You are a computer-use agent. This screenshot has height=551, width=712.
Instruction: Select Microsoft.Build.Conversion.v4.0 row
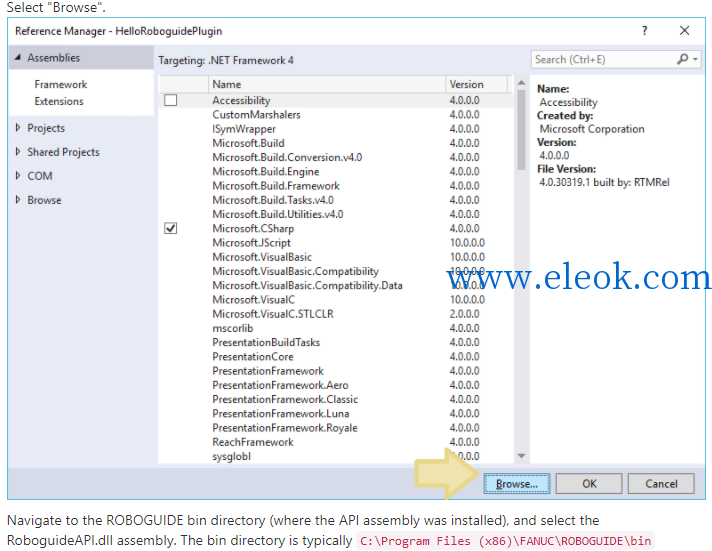click(x=336, y=157)
